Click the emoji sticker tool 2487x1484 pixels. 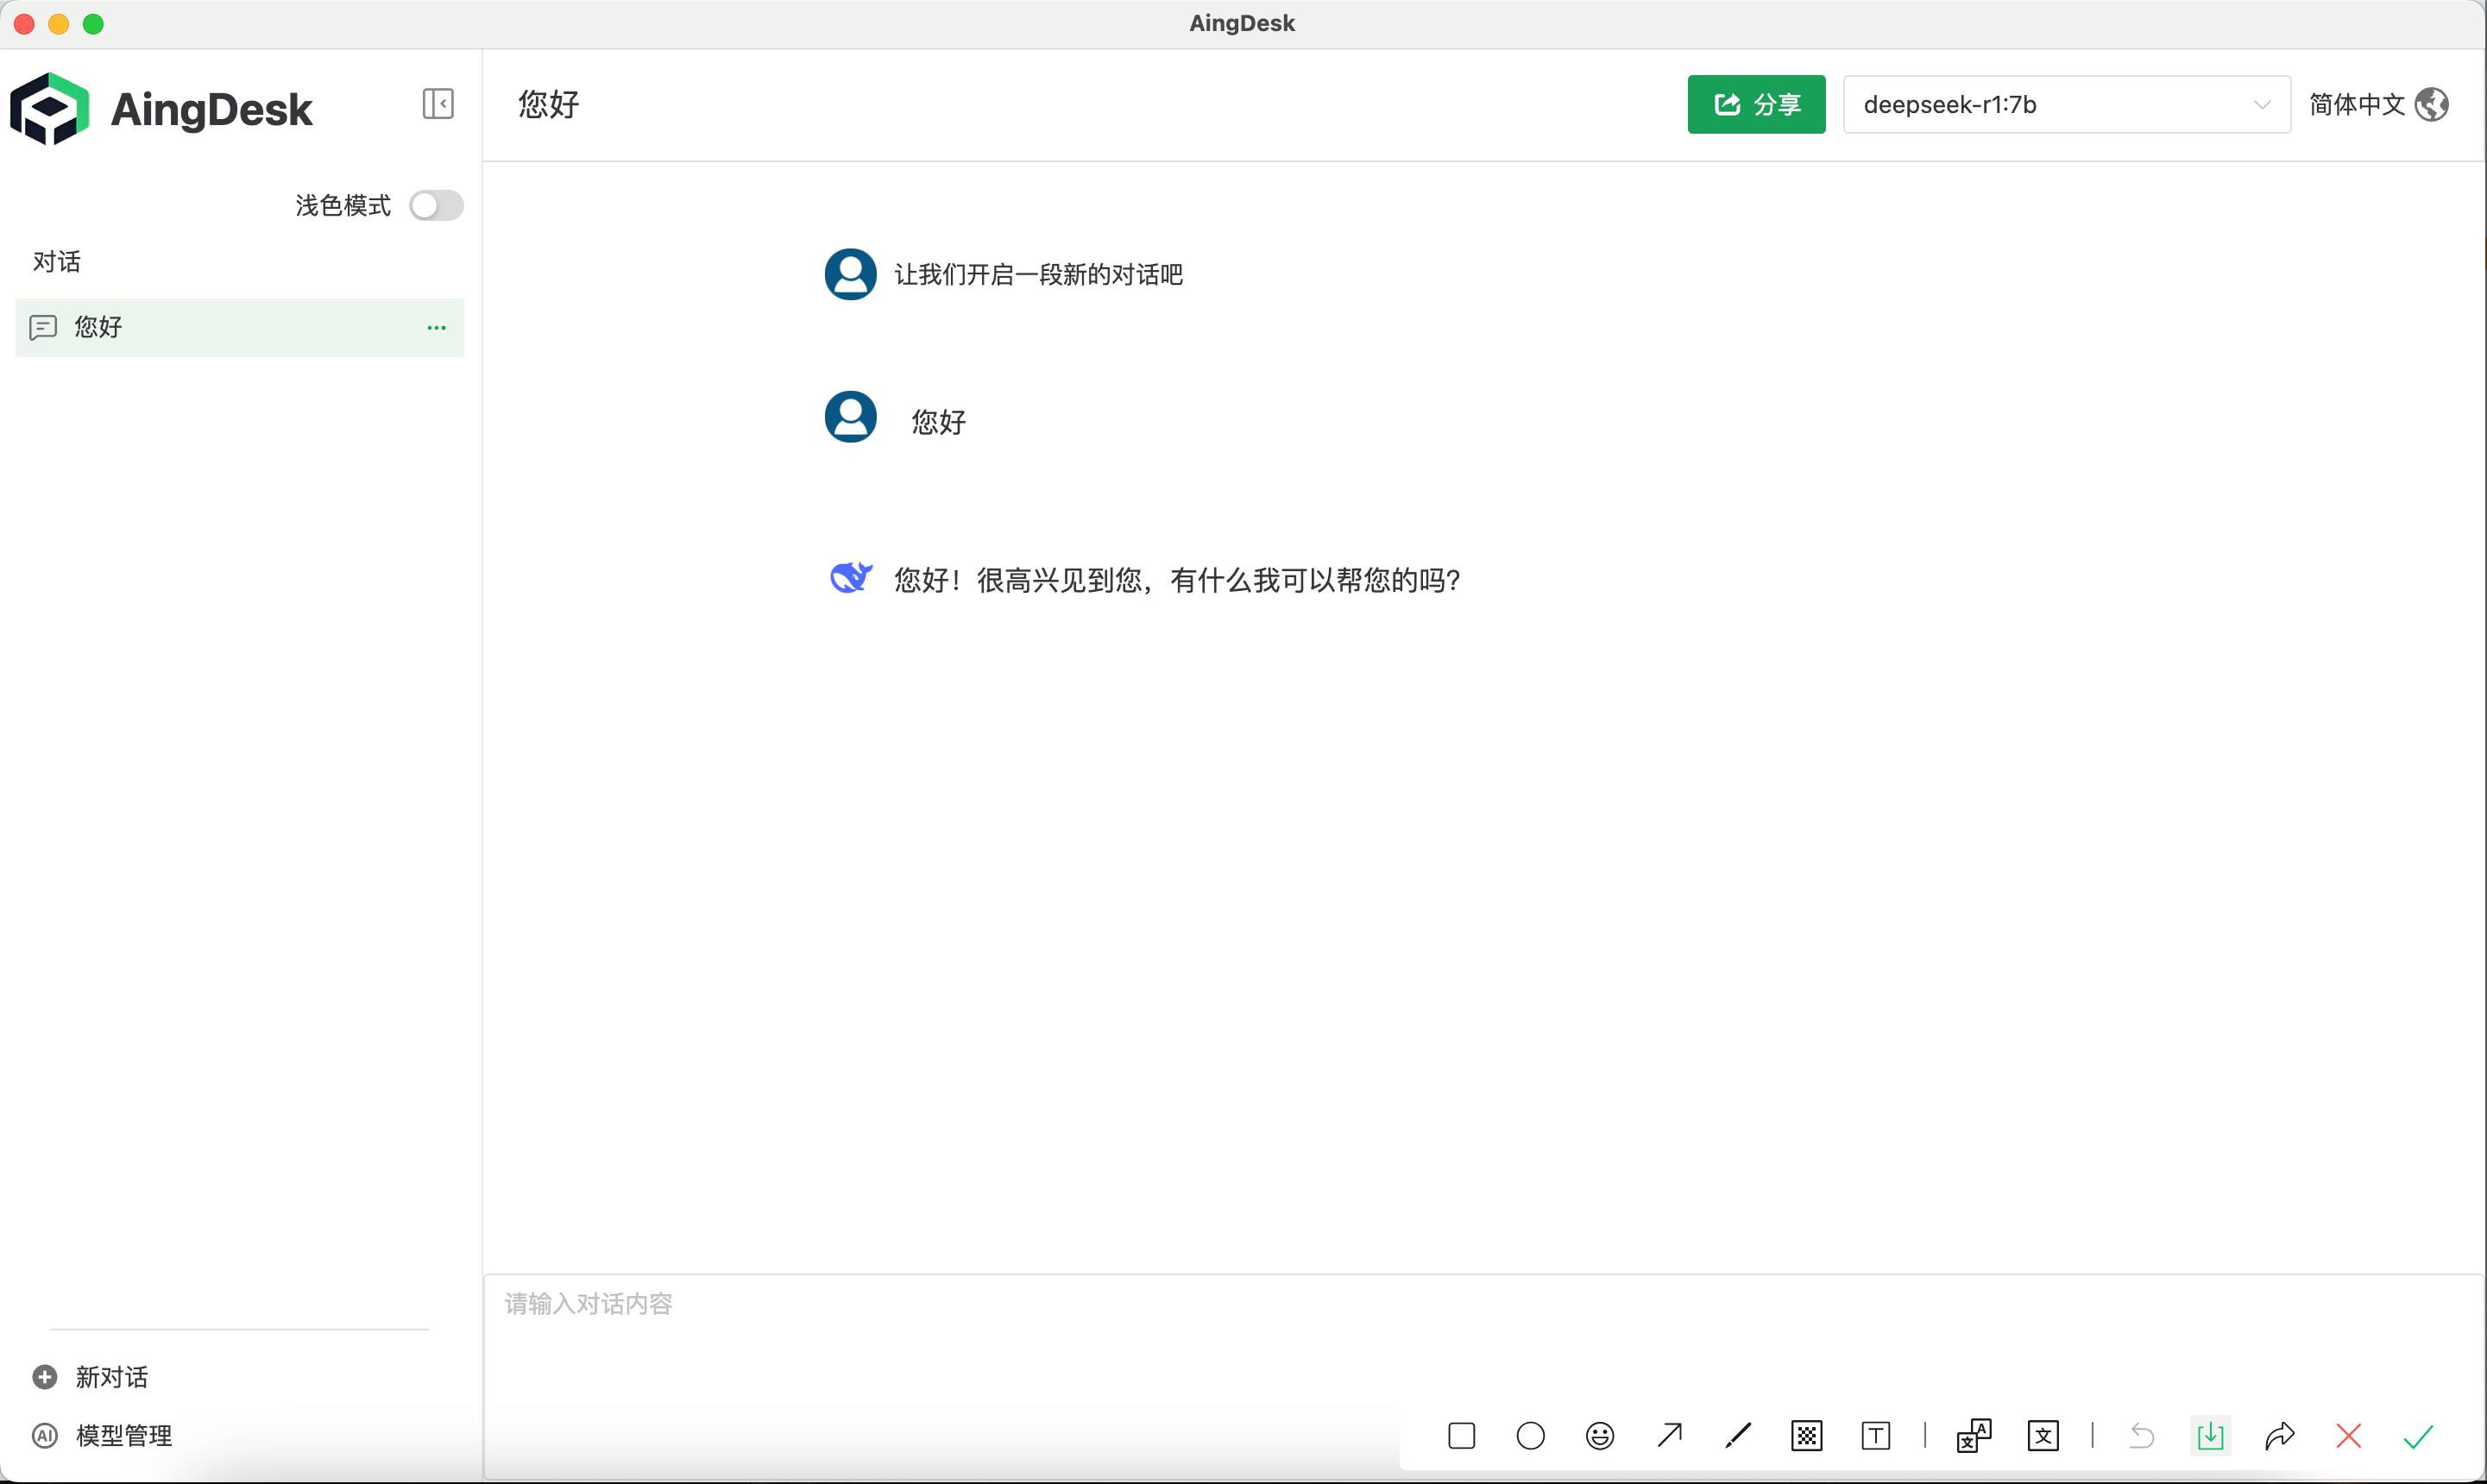(1599, 1436)
